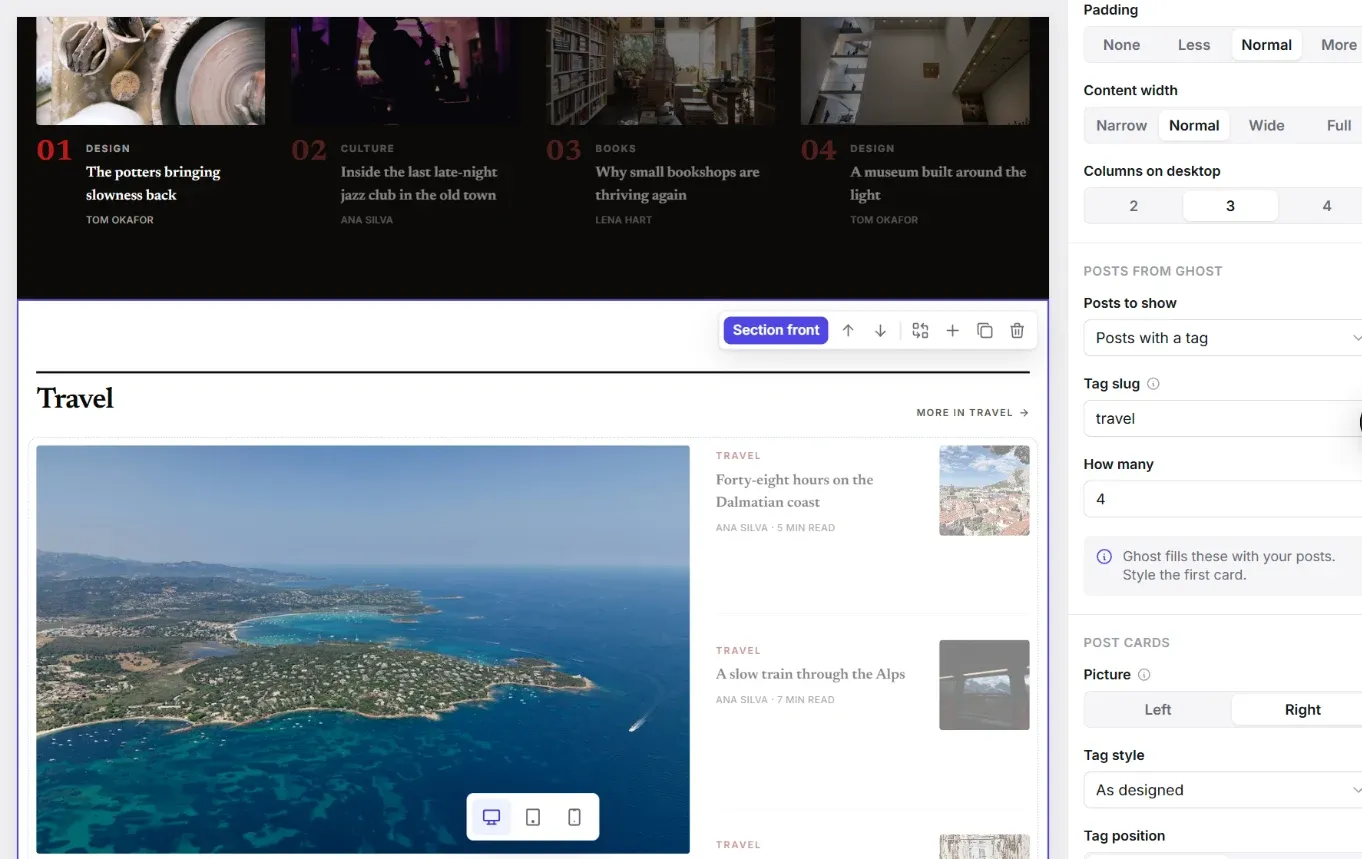Set desktop columns to 2
The image size is (1362, 859).
click(1133, 206)
